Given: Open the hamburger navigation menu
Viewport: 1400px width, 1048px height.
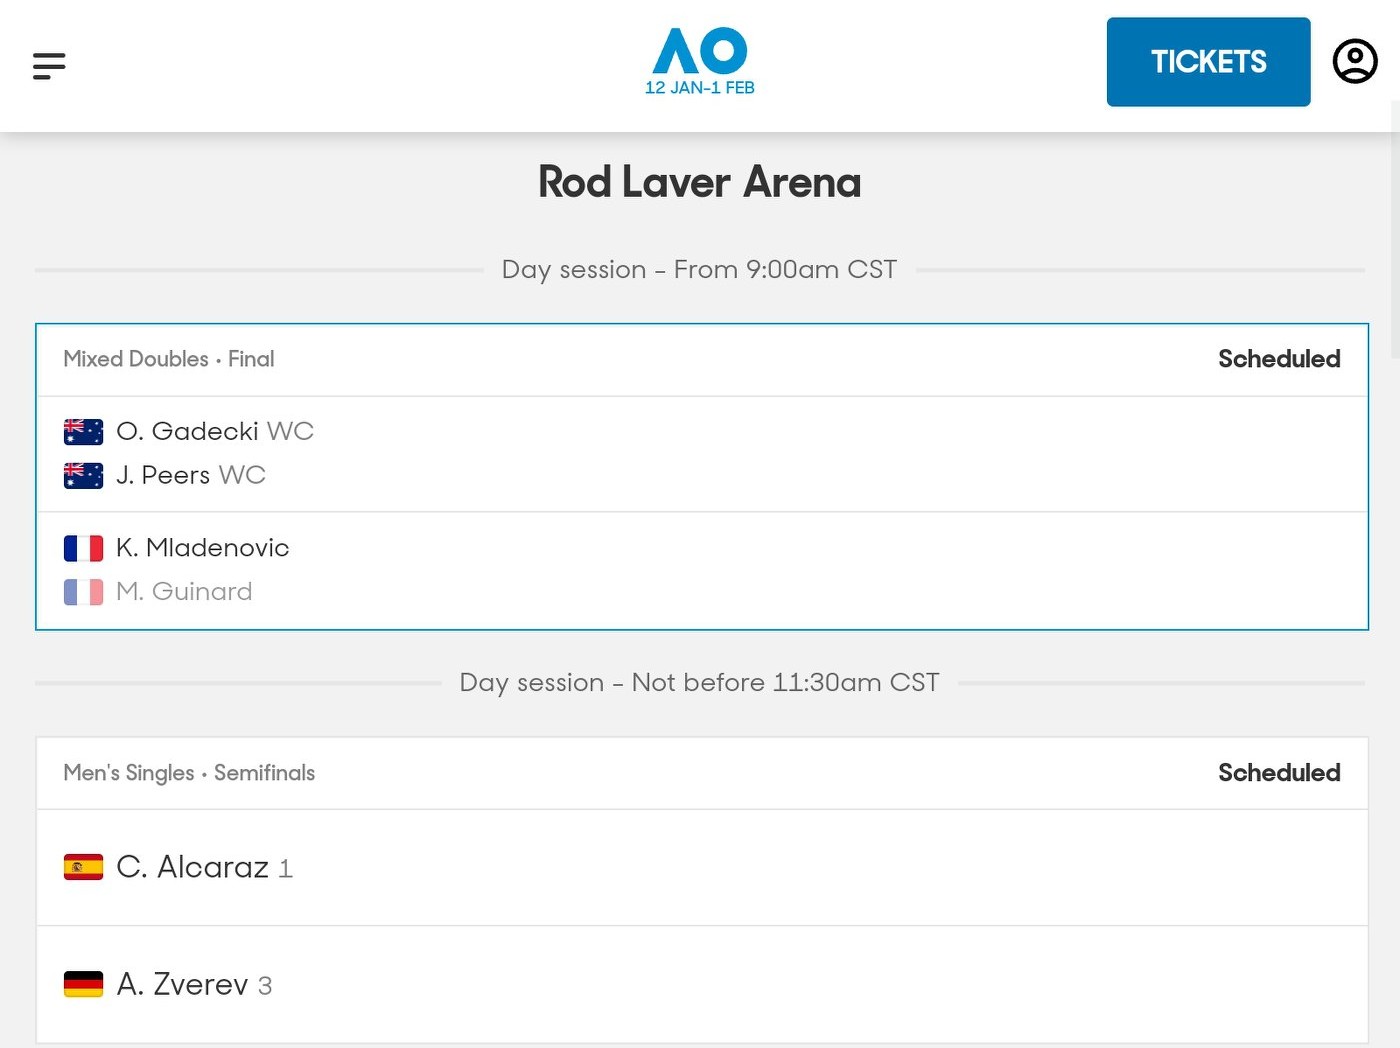Looking at the screenshot, I should pos(49,66).
